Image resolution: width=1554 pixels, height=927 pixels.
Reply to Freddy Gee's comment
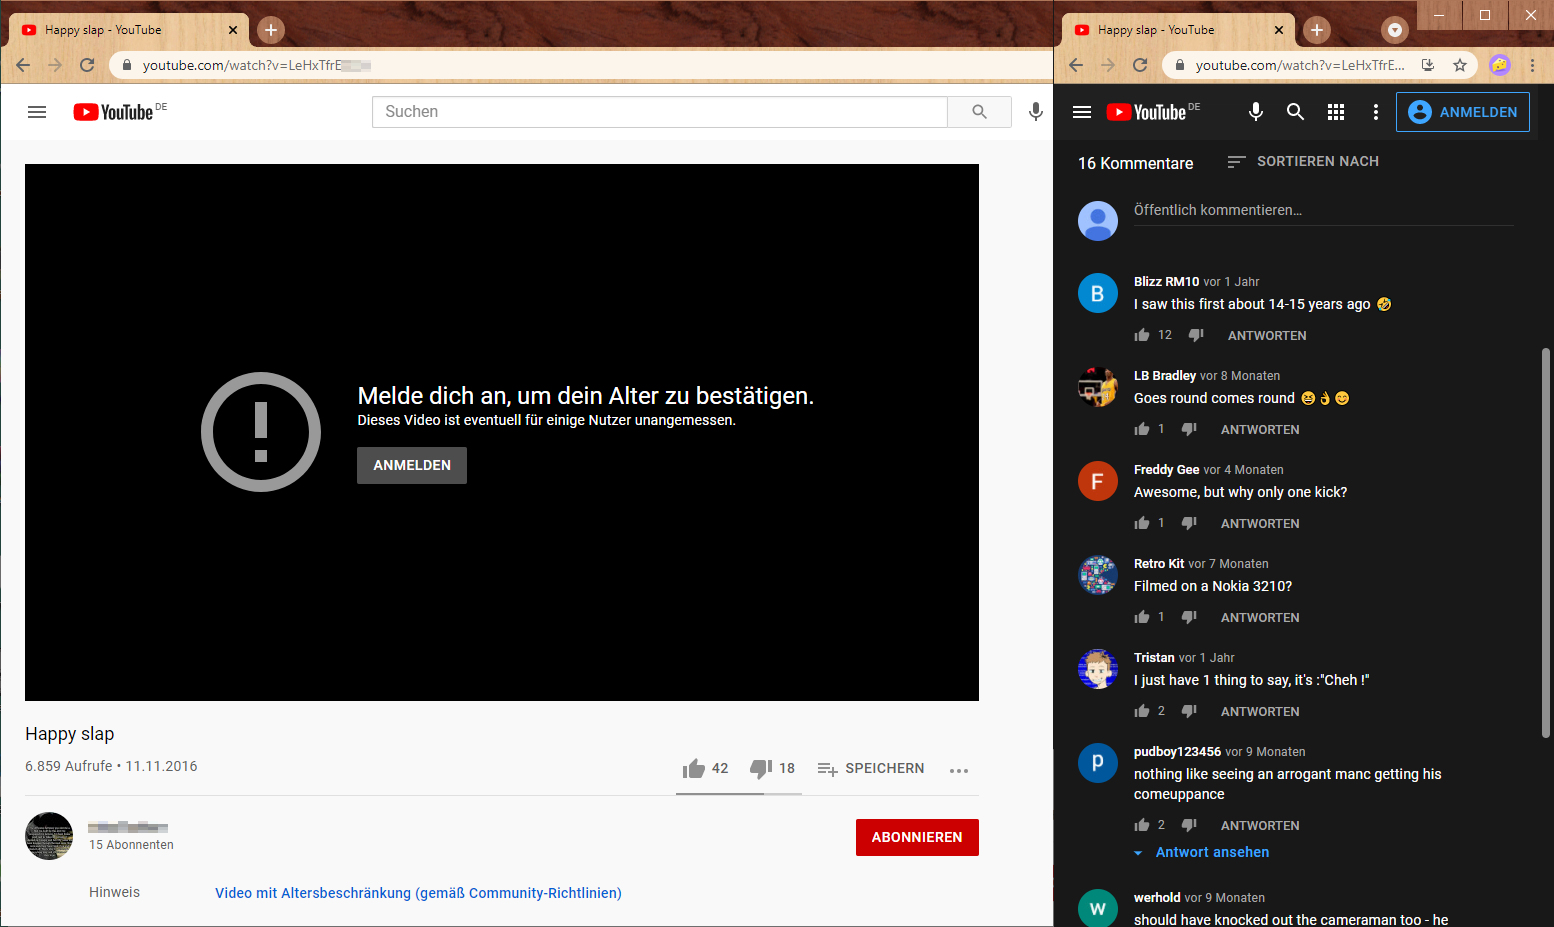tap(1260, 523)
